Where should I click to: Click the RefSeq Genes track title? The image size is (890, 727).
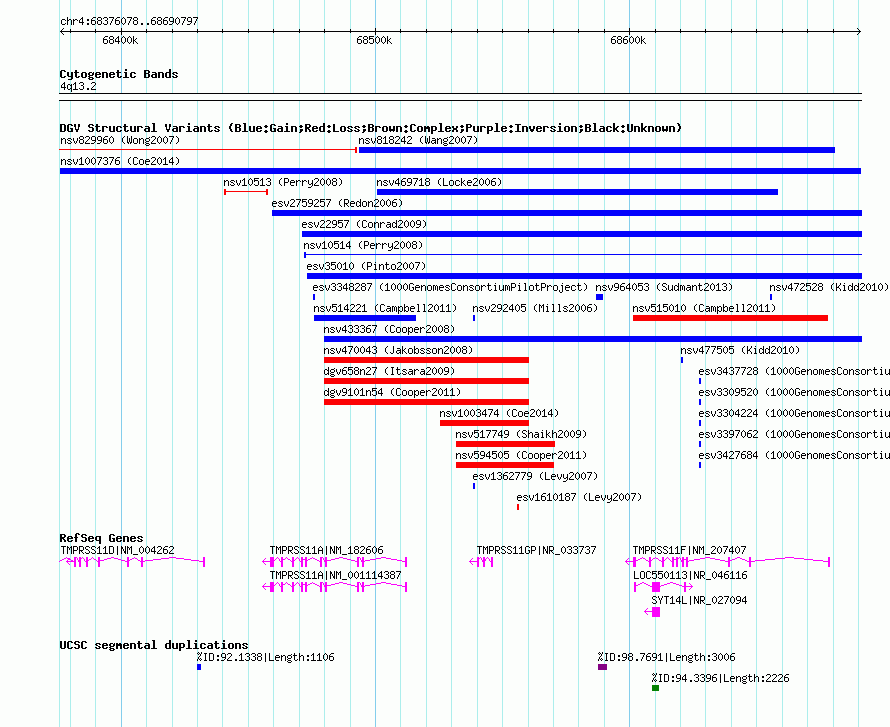coord(102,538)
